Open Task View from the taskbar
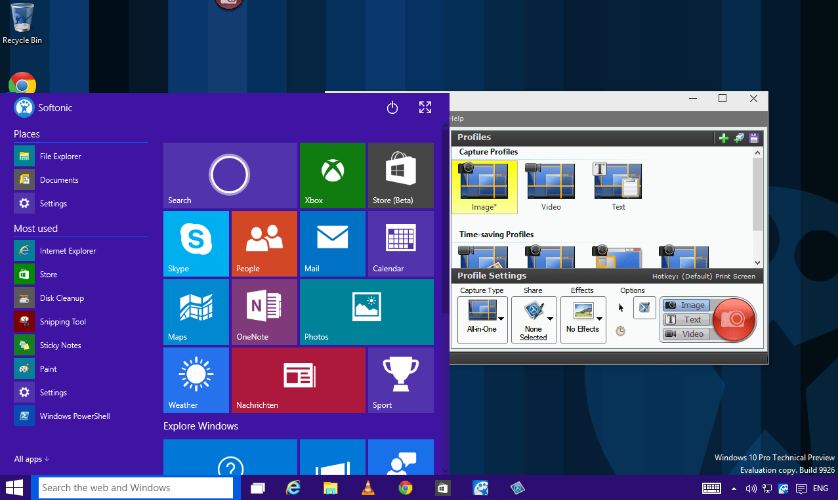Viewport: 838px width, 500px height. point(258,488)
